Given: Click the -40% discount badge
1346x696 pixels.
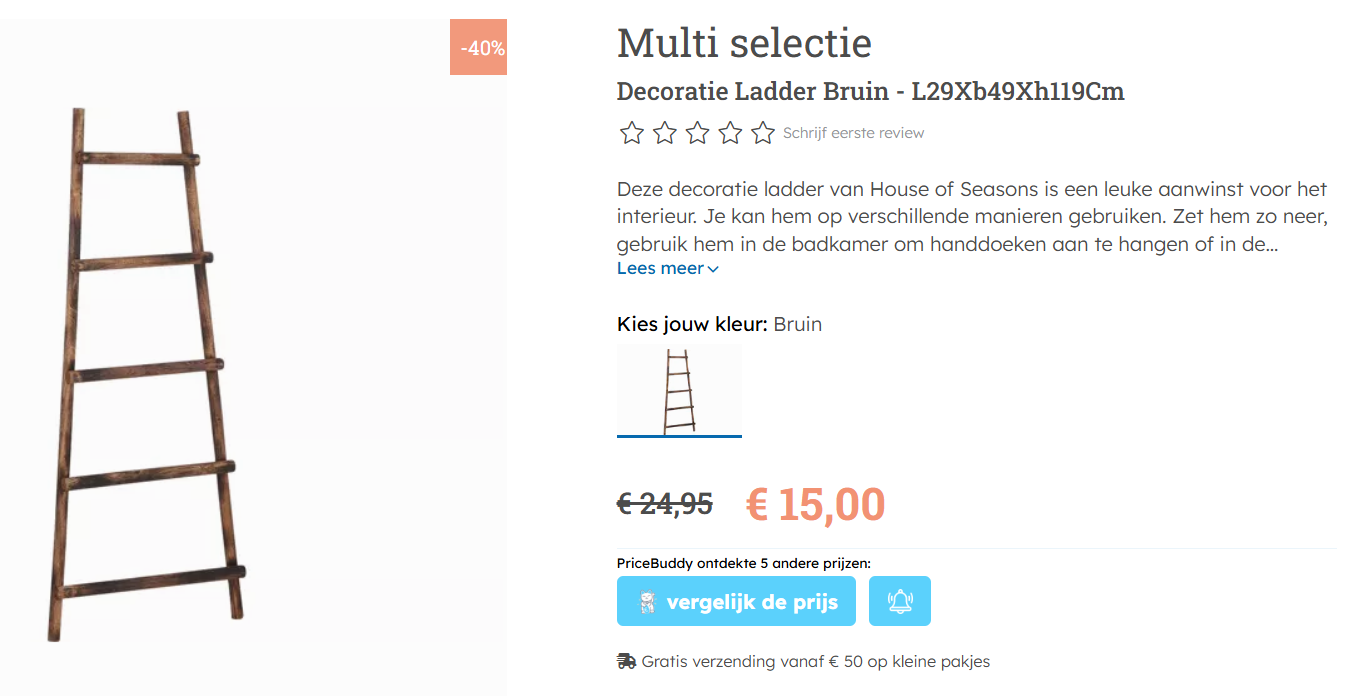Looking at the screenshot, I should [478, 47].
